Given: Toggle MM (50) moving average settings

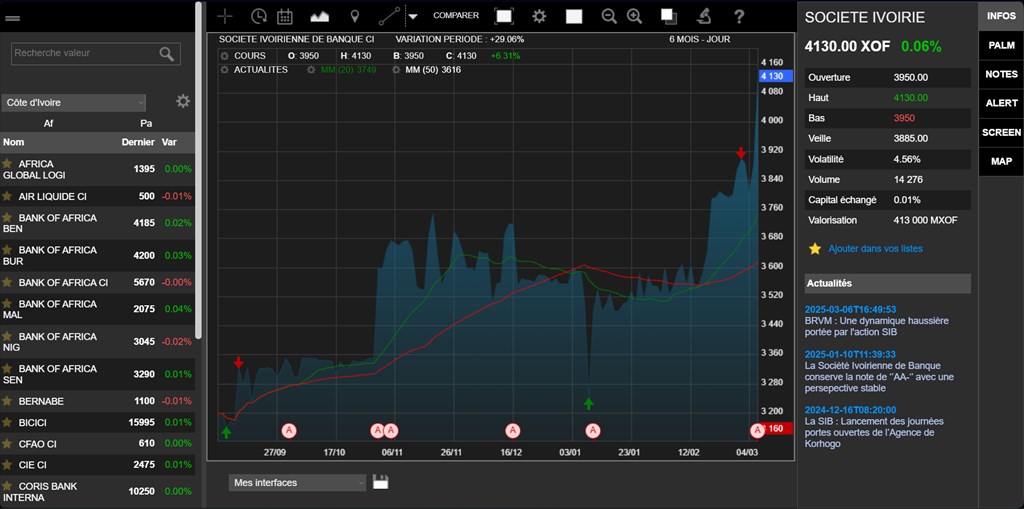Looking at the screenshot, I should coord(398,70).
